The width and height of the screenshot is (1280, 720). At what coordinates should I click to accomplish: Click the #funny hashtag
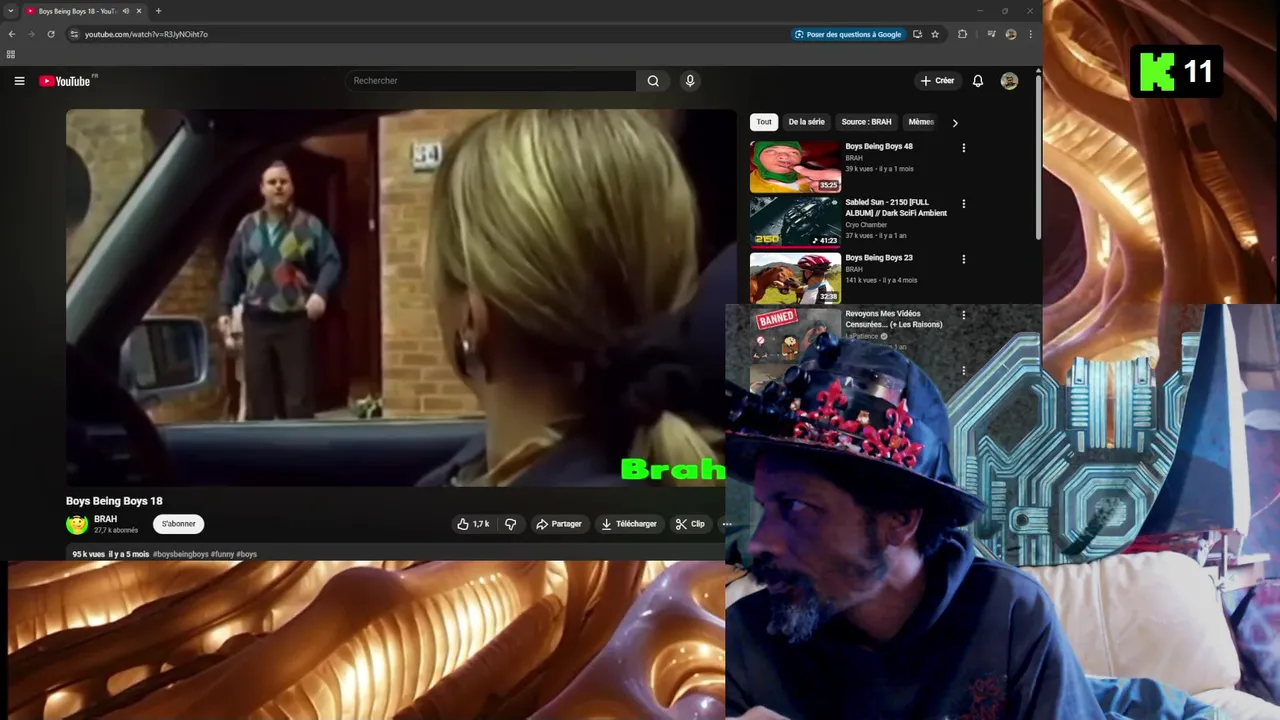(223, 554)
